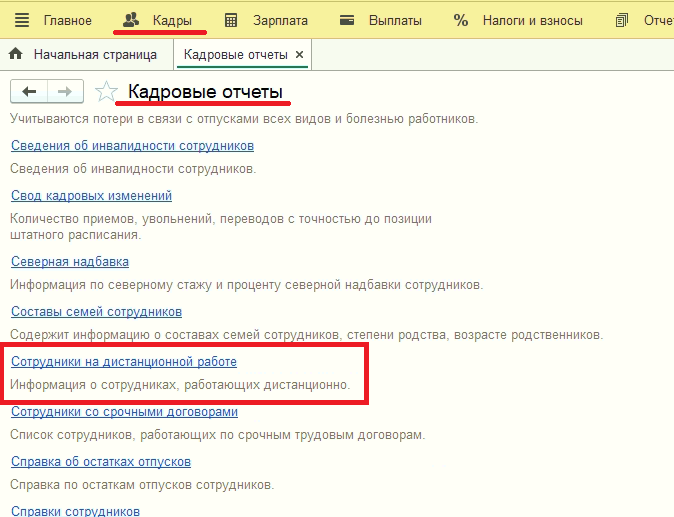674x517 pixels.
Task: Click description 'Справка по остаткам отпусков сотрудников.'
Action: click(x=142, y=485)
